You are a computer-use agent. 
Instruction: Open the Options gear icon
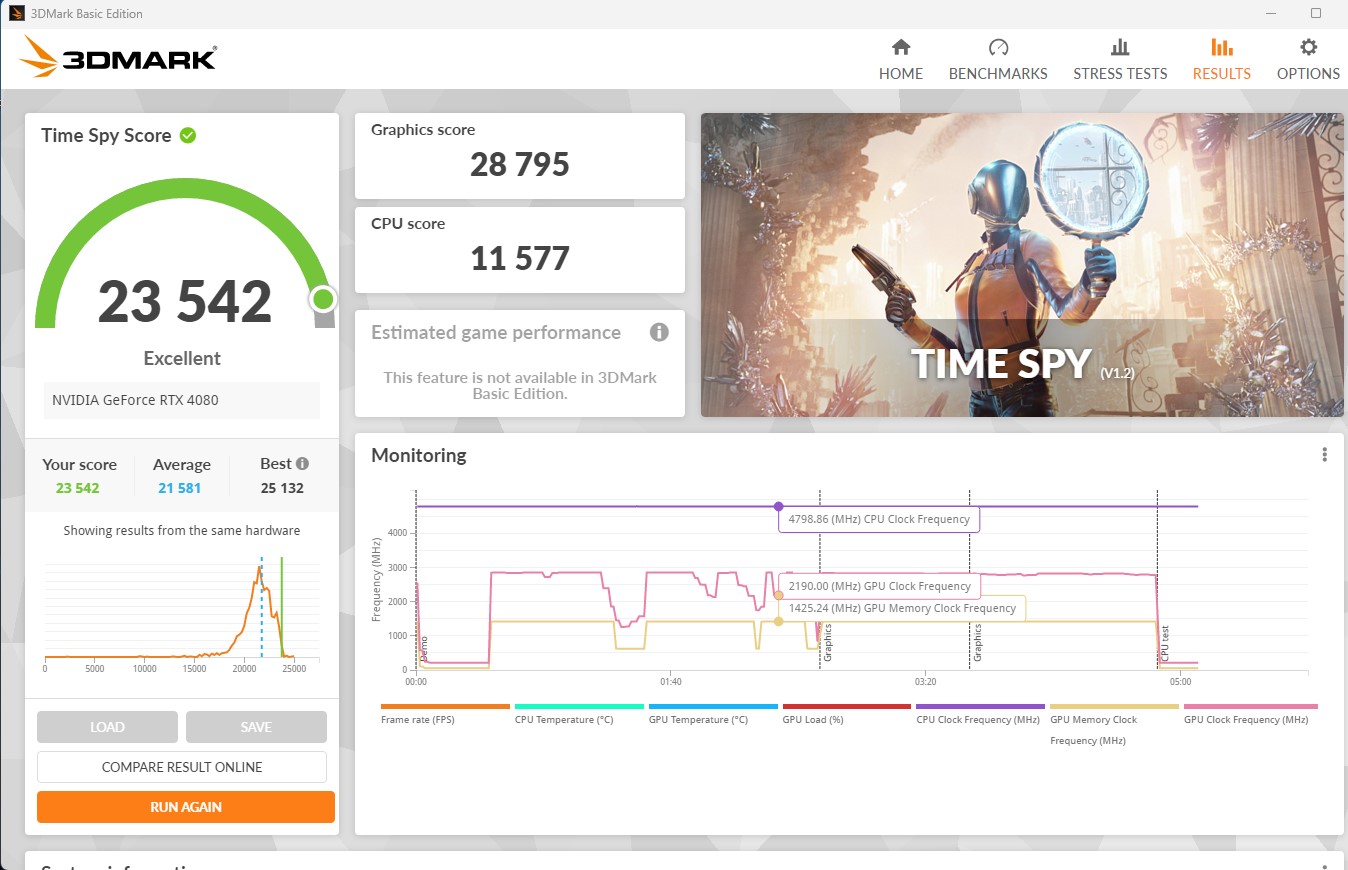[x=1308, y=47]
